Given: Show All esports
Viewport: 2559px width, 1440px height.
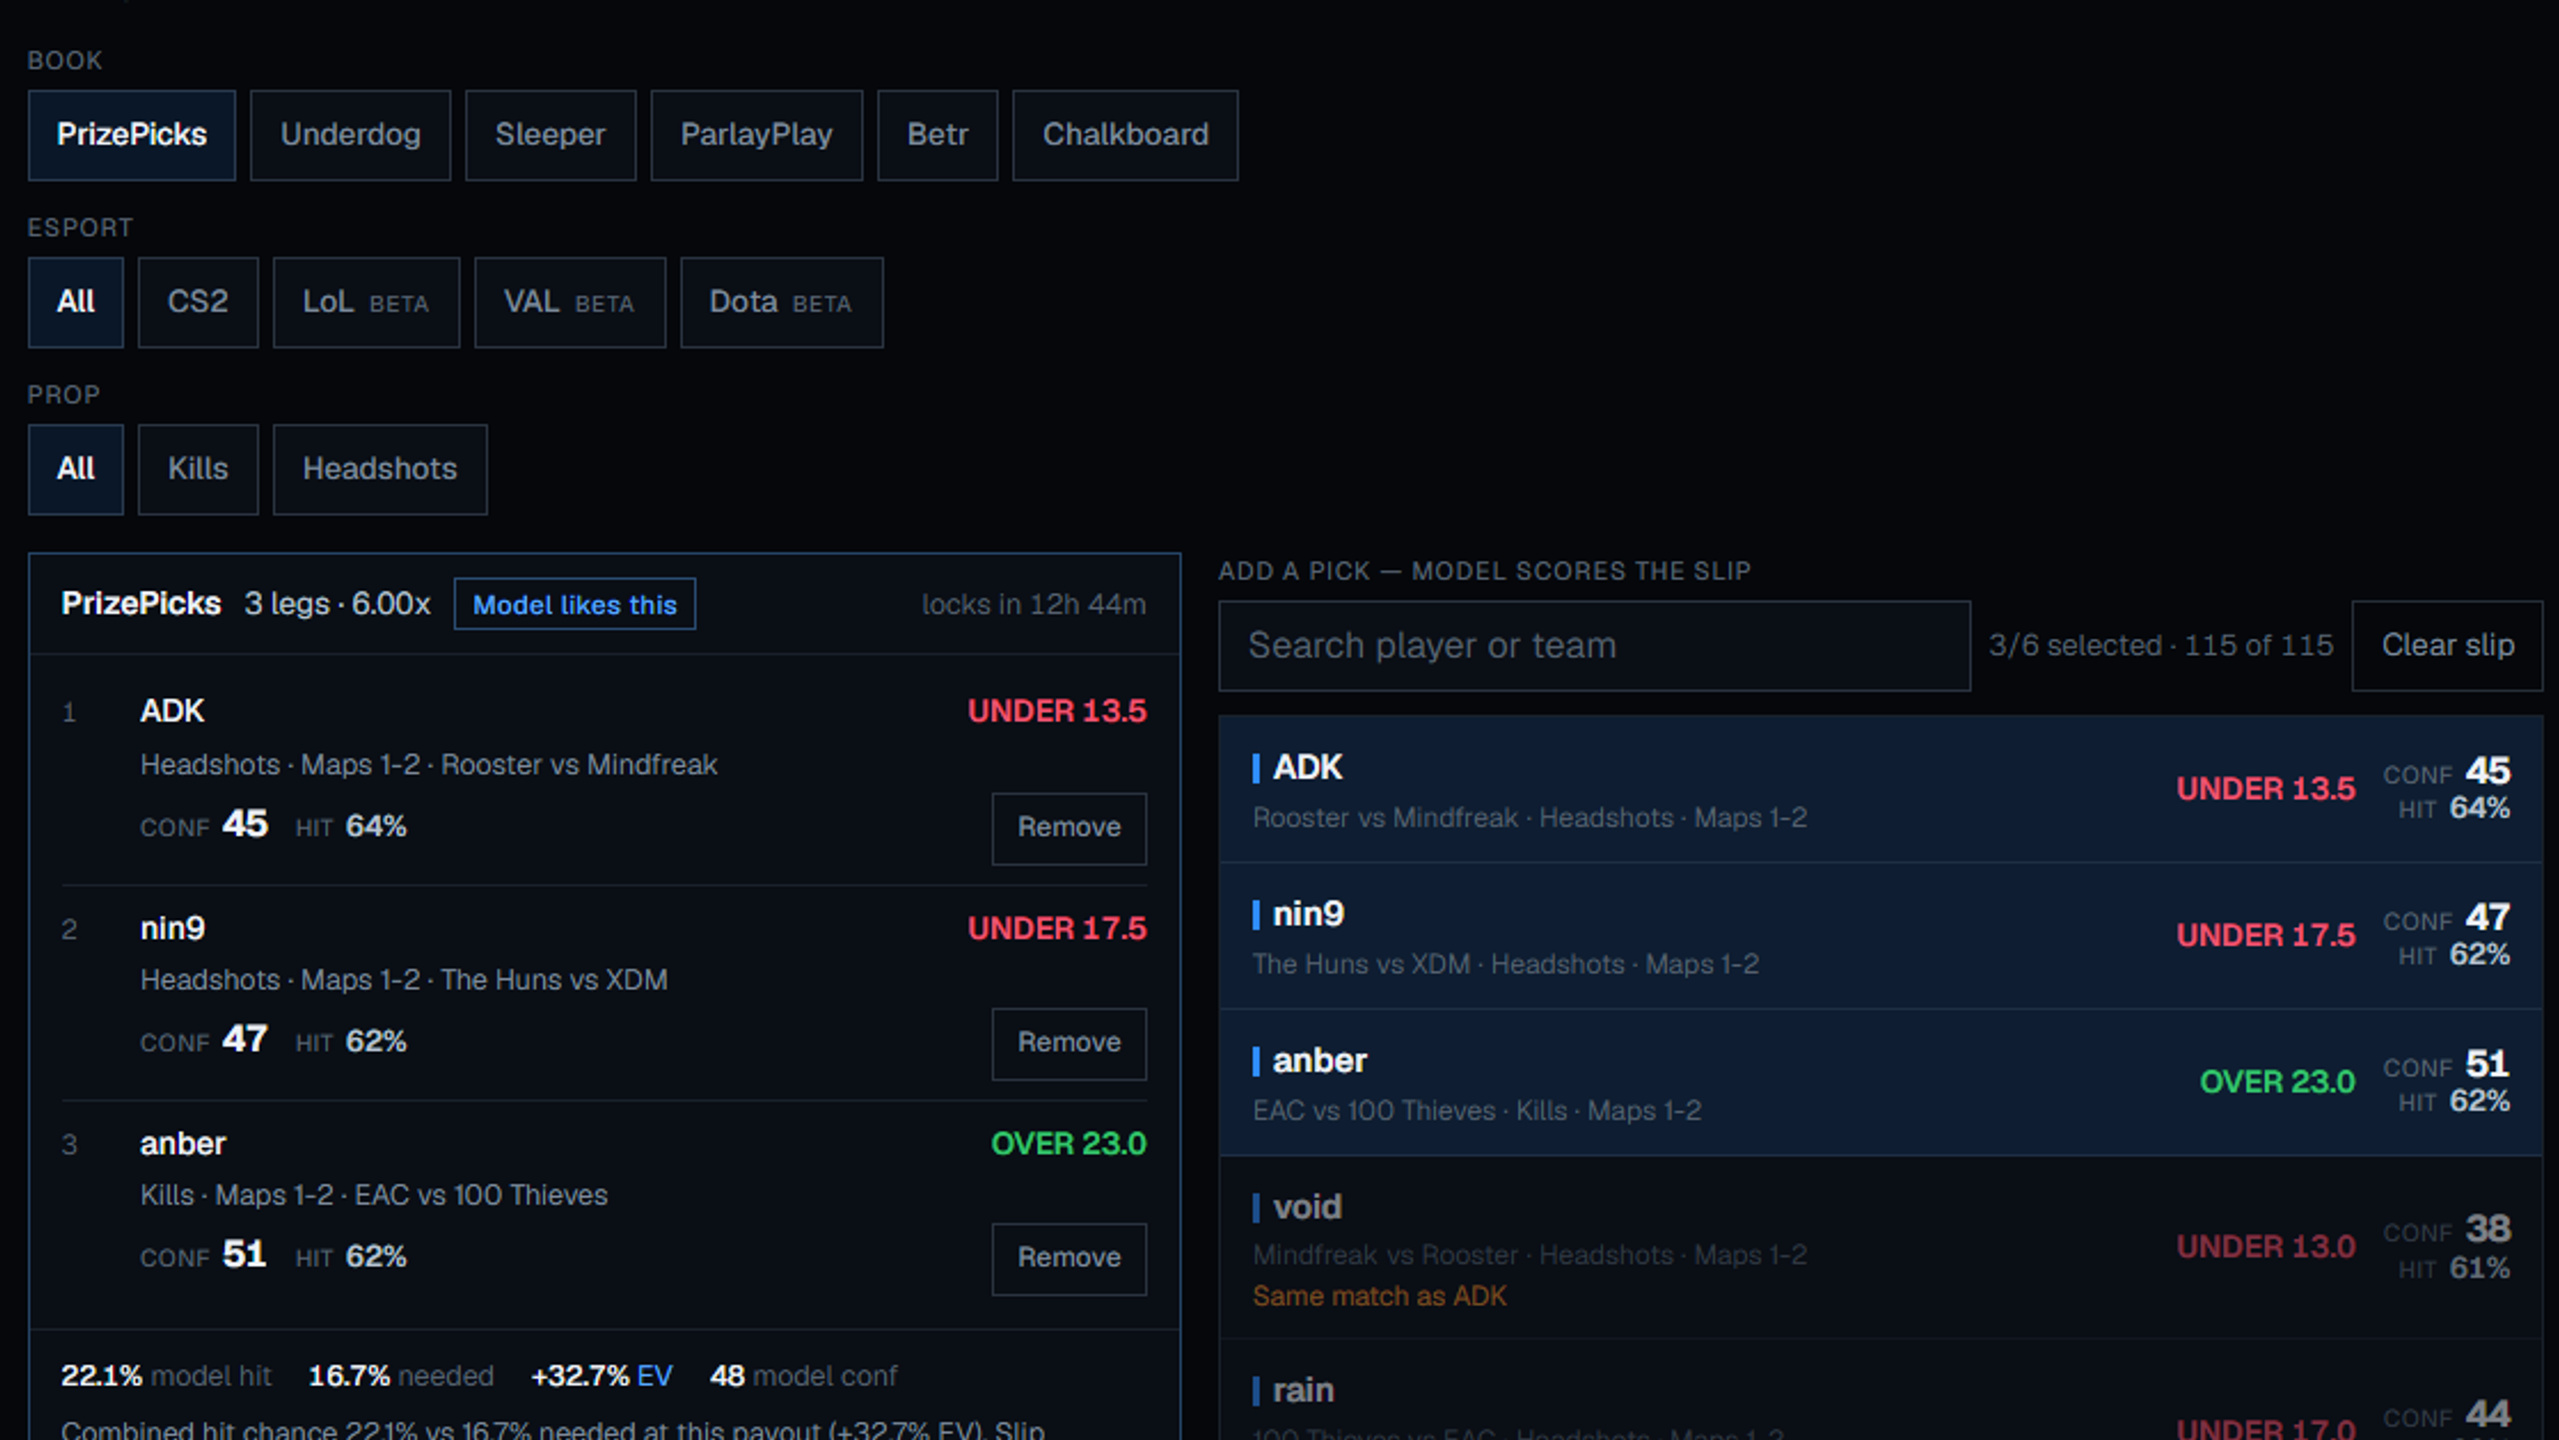Looking at the screenshot, I should point(76,302).
